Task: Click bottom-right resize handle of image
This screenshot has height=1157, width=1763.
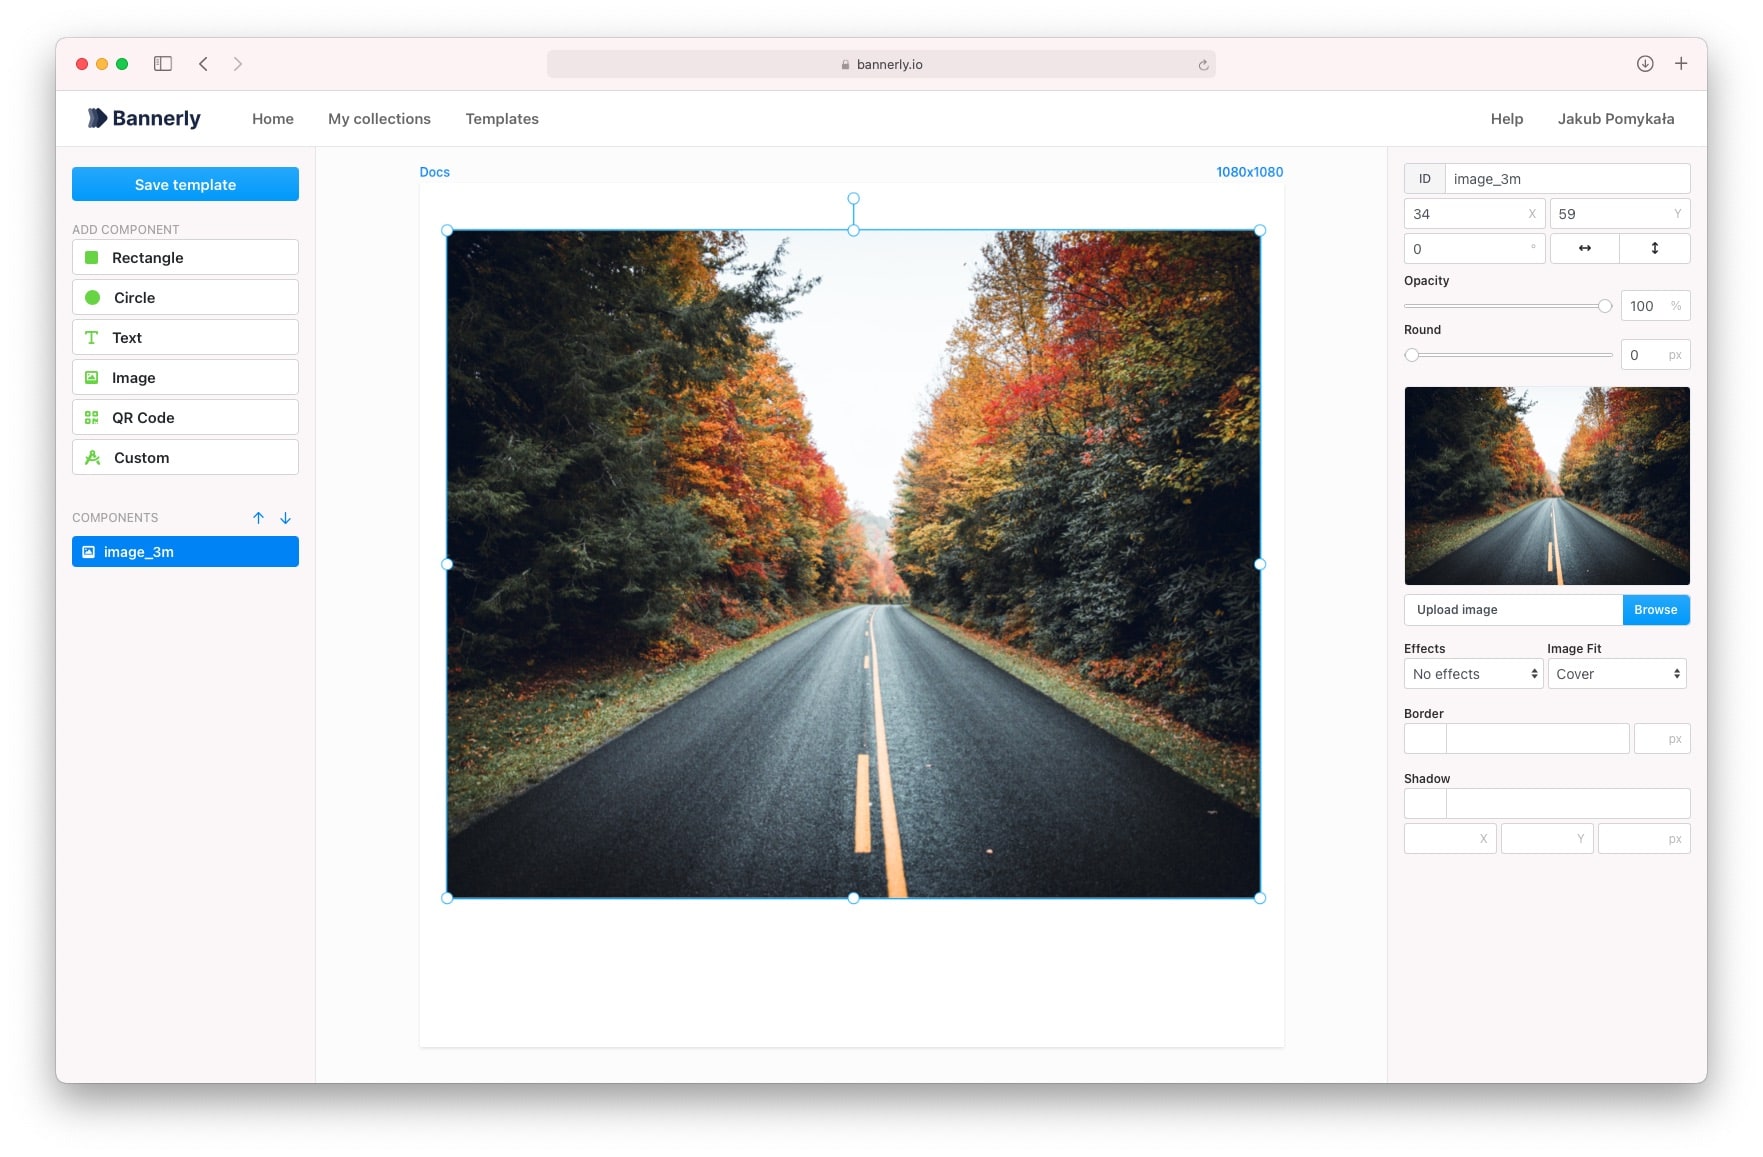Action: click(1260, 898)
